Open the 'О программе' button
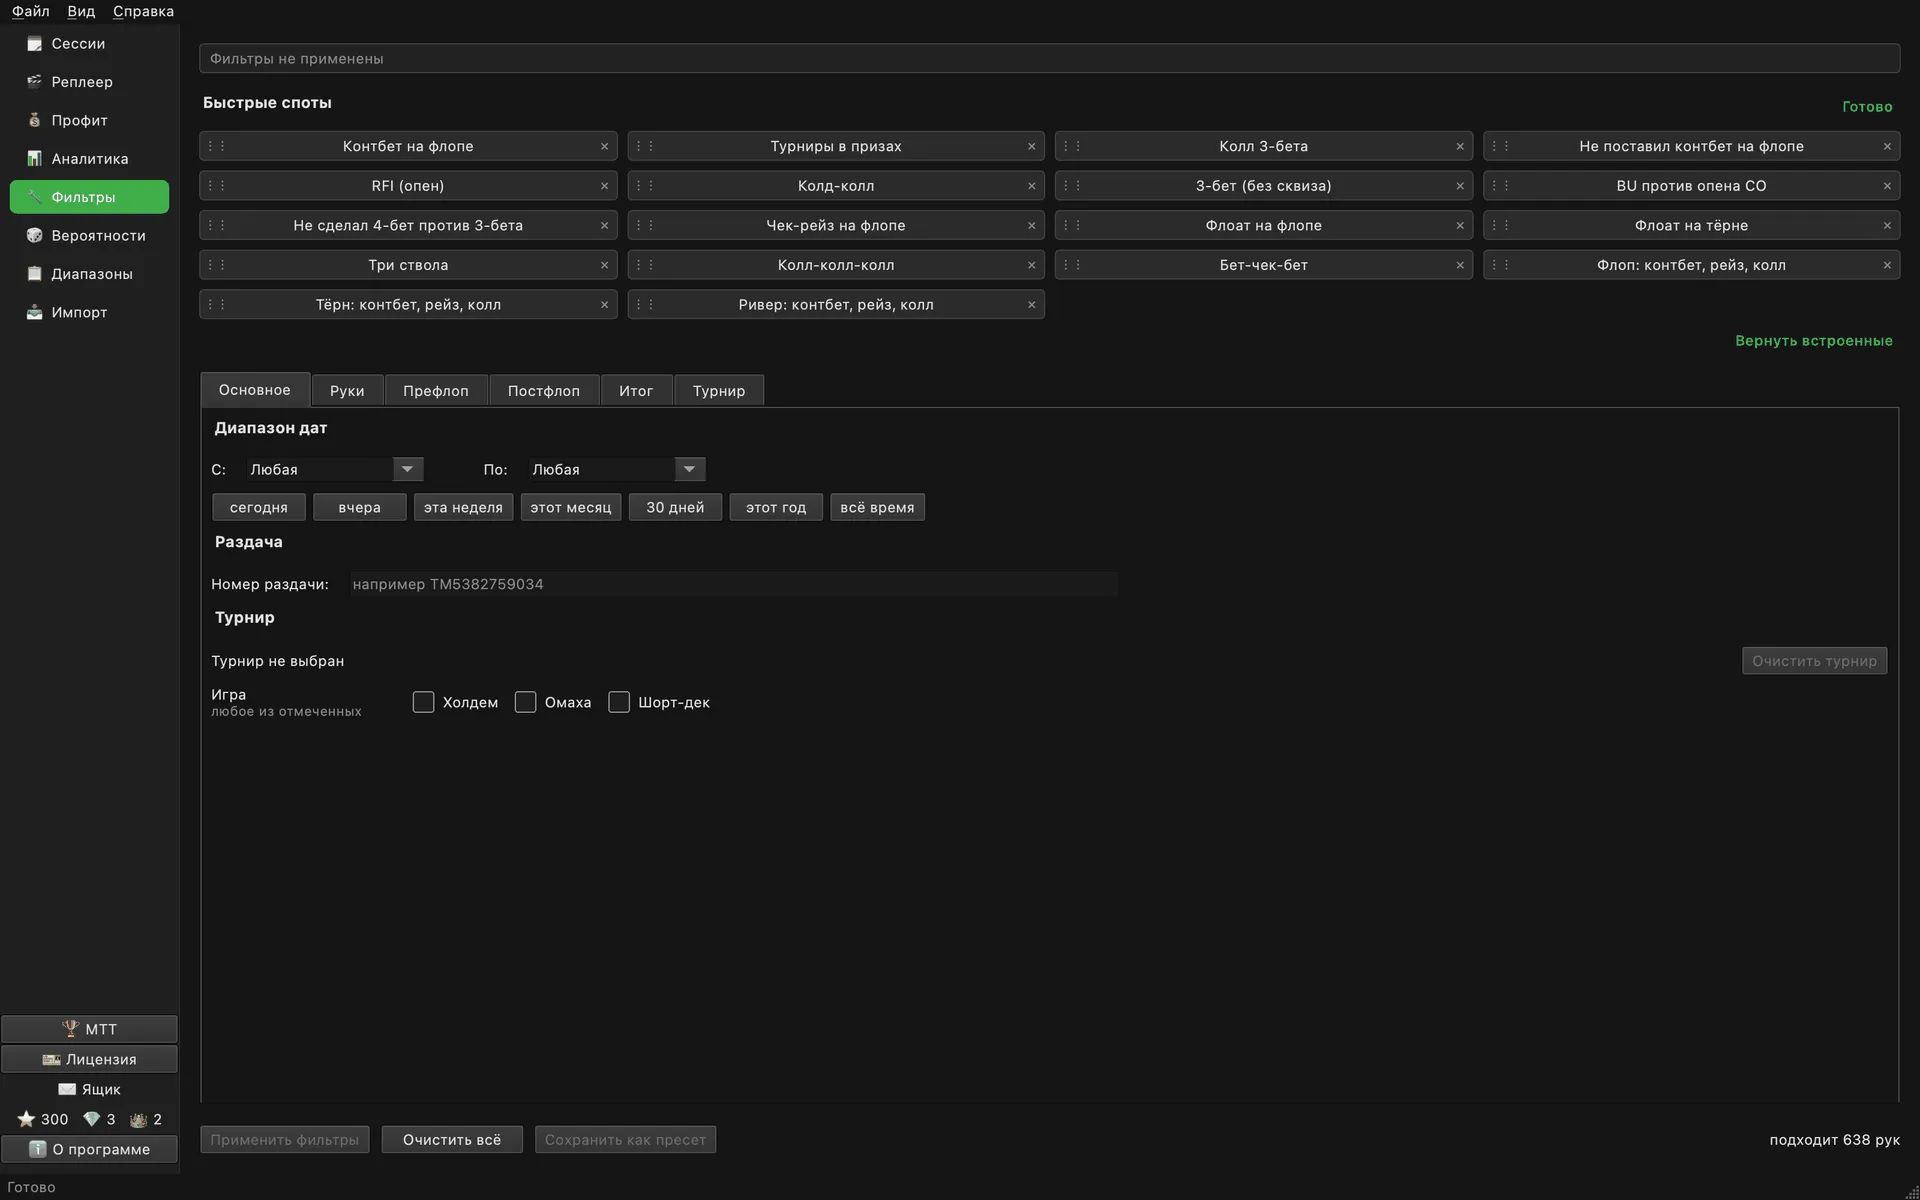This screenshot has width=1920, height=1200. (x=89, y=1149)
